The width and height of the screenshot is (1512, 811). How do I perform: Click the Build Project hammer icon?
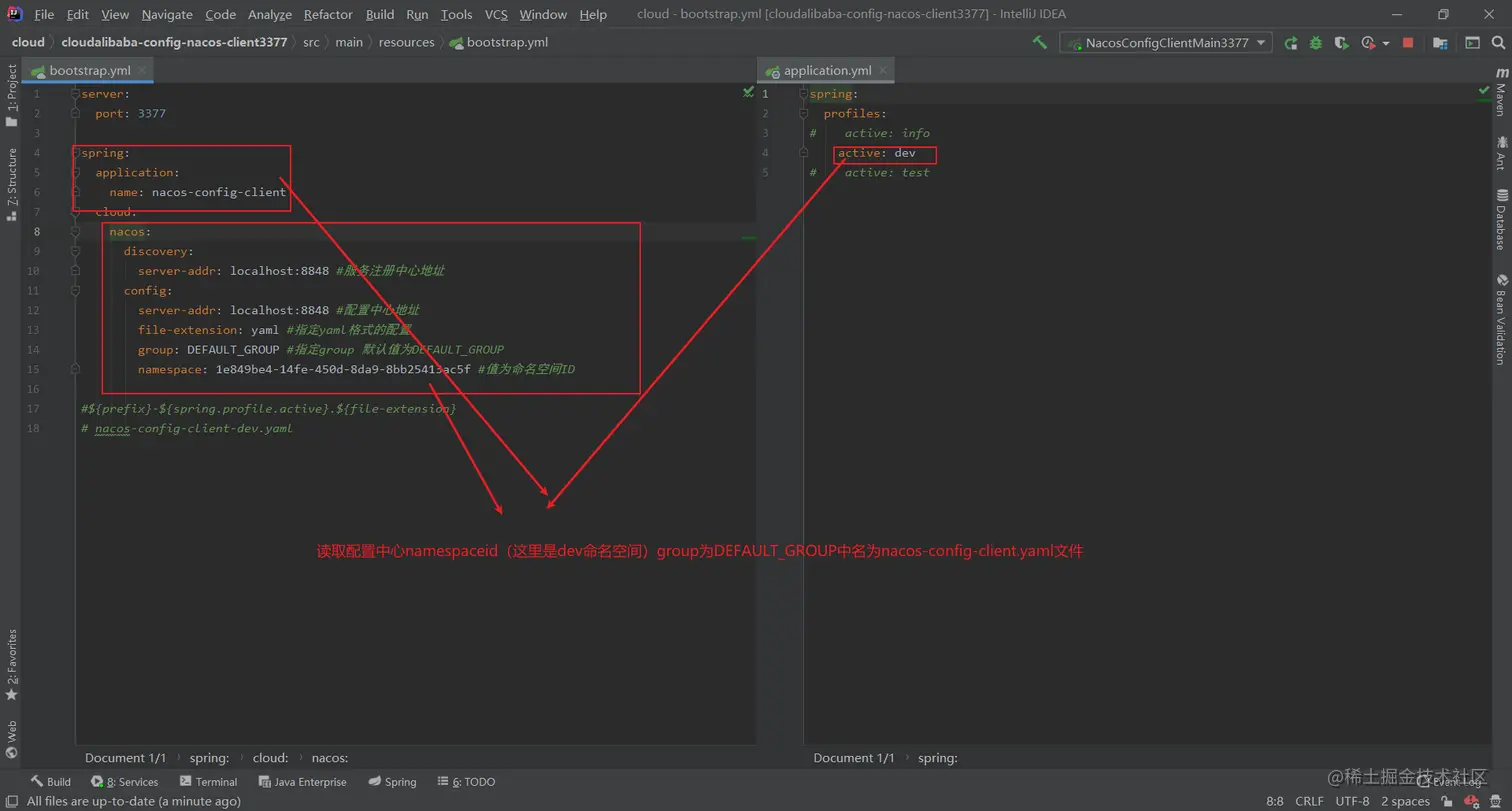[1040, 43]
